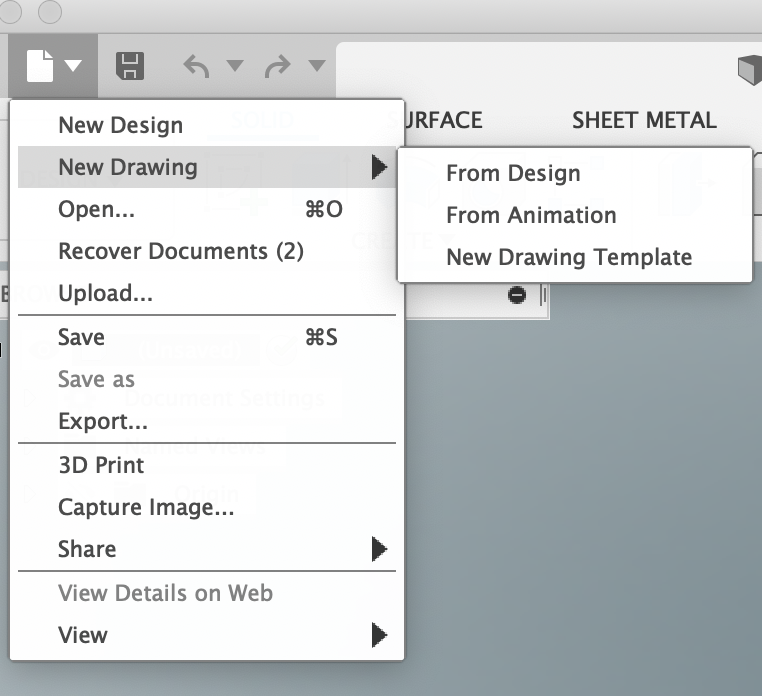
Task: Click the Save floppy disk icon
Action: coord(130,66)
